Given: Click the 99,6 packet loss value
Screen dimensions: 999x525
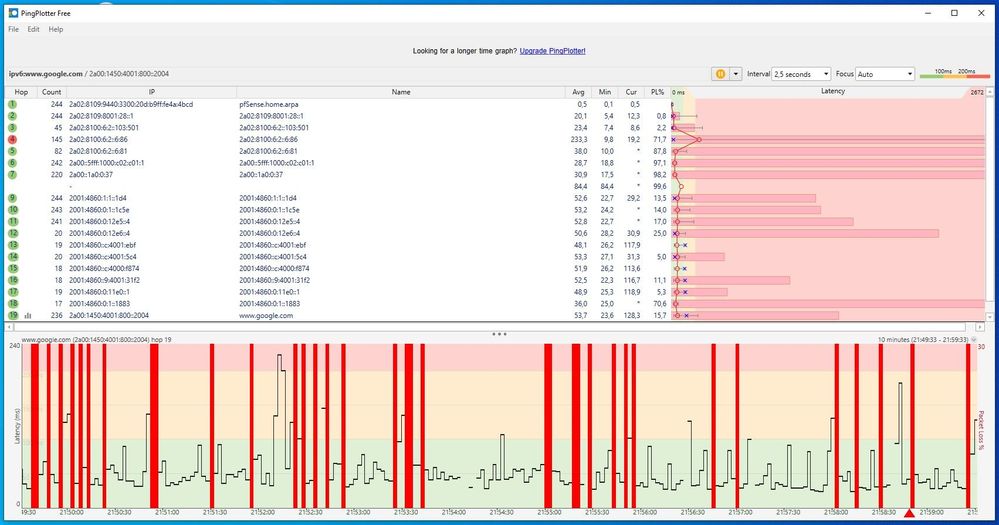Looking at the screenshot, I should (659, 186).
